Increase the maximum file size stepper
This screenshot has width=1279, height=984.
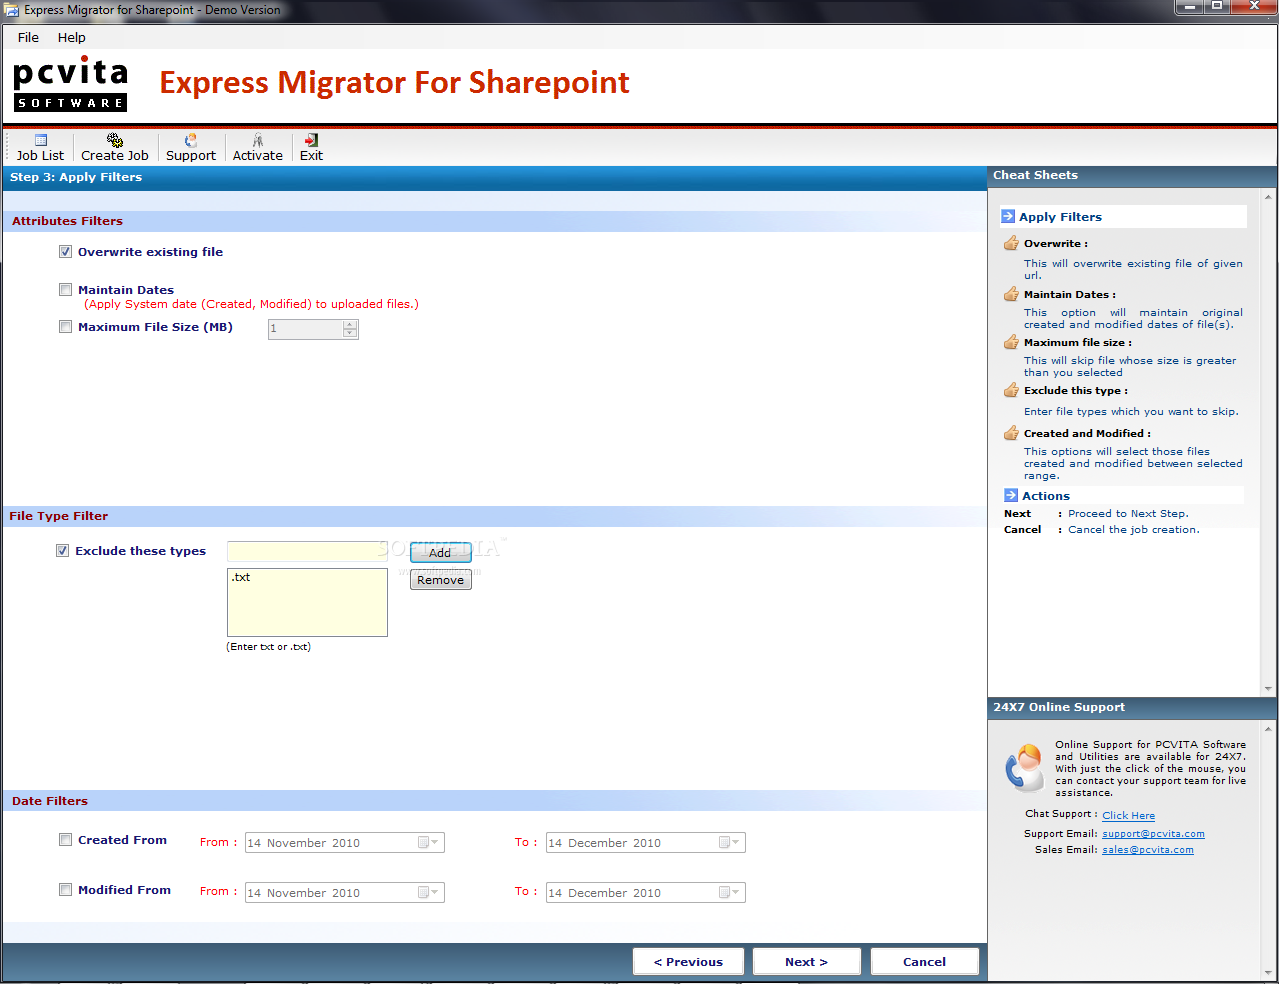(x=350, y=324)
